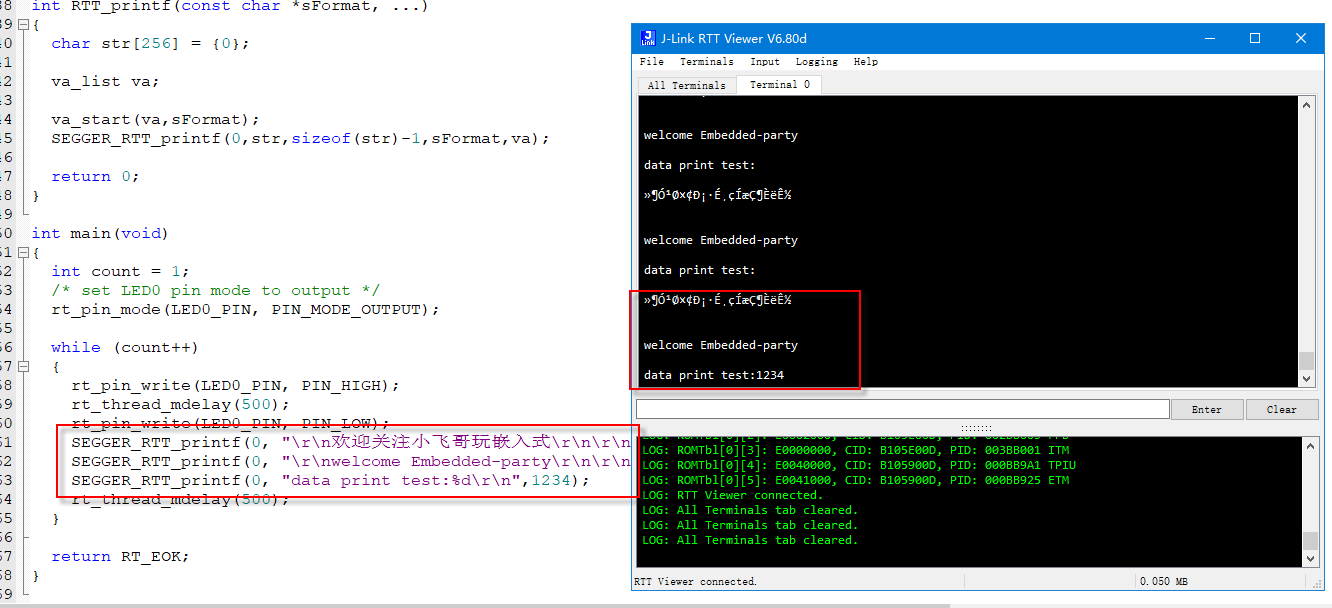The width and height of the screenshot is (1332, 608).
Task: Click log panel scrollbar down arrow
Action: tap(1310, 559)
